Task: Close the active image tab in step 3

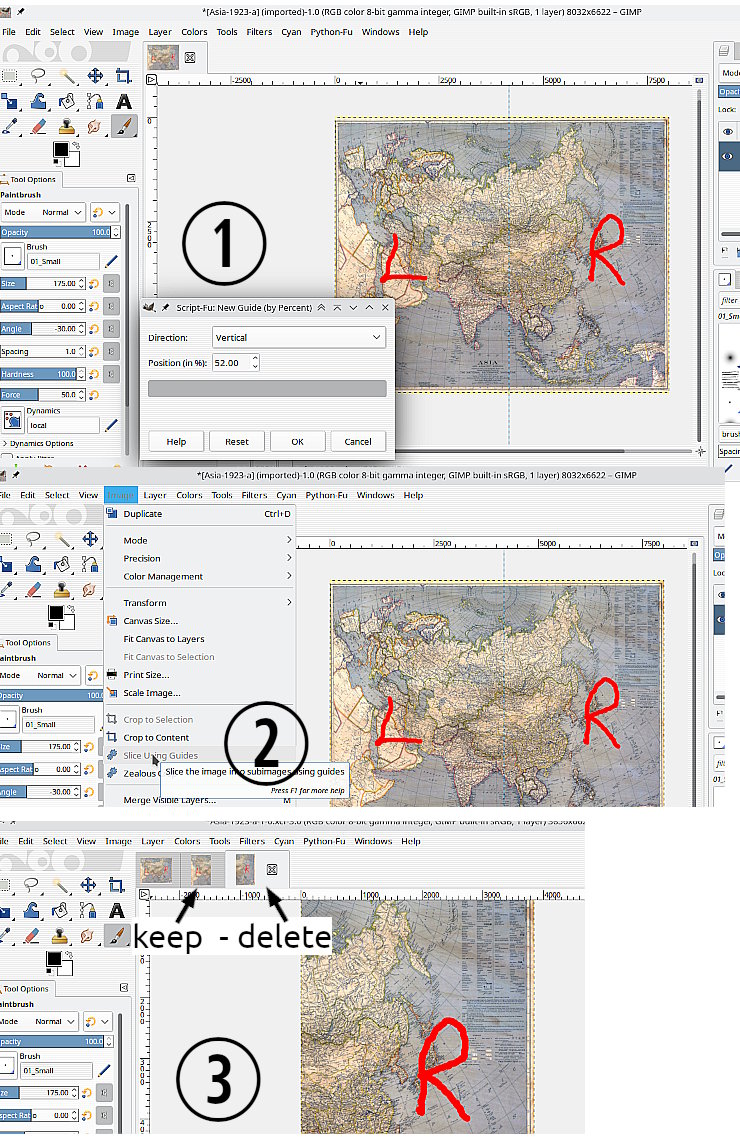Action: pos(271,869)
